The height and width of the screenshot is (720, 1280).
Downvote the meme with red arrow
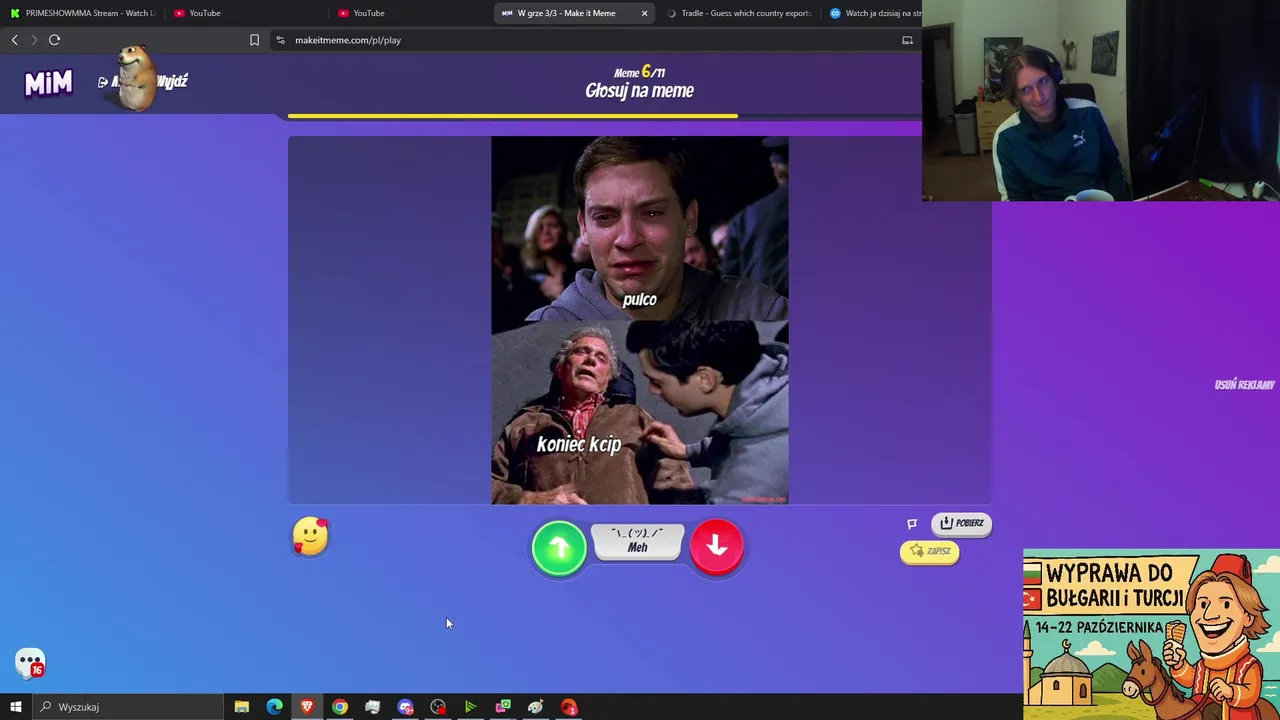[716, 546]
